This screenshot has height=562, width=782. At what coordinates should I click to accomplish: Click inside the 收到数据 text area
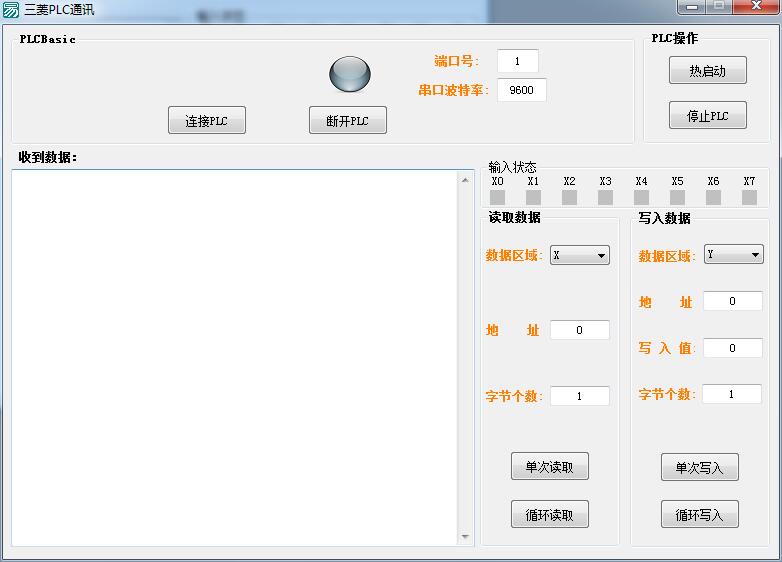234,358
